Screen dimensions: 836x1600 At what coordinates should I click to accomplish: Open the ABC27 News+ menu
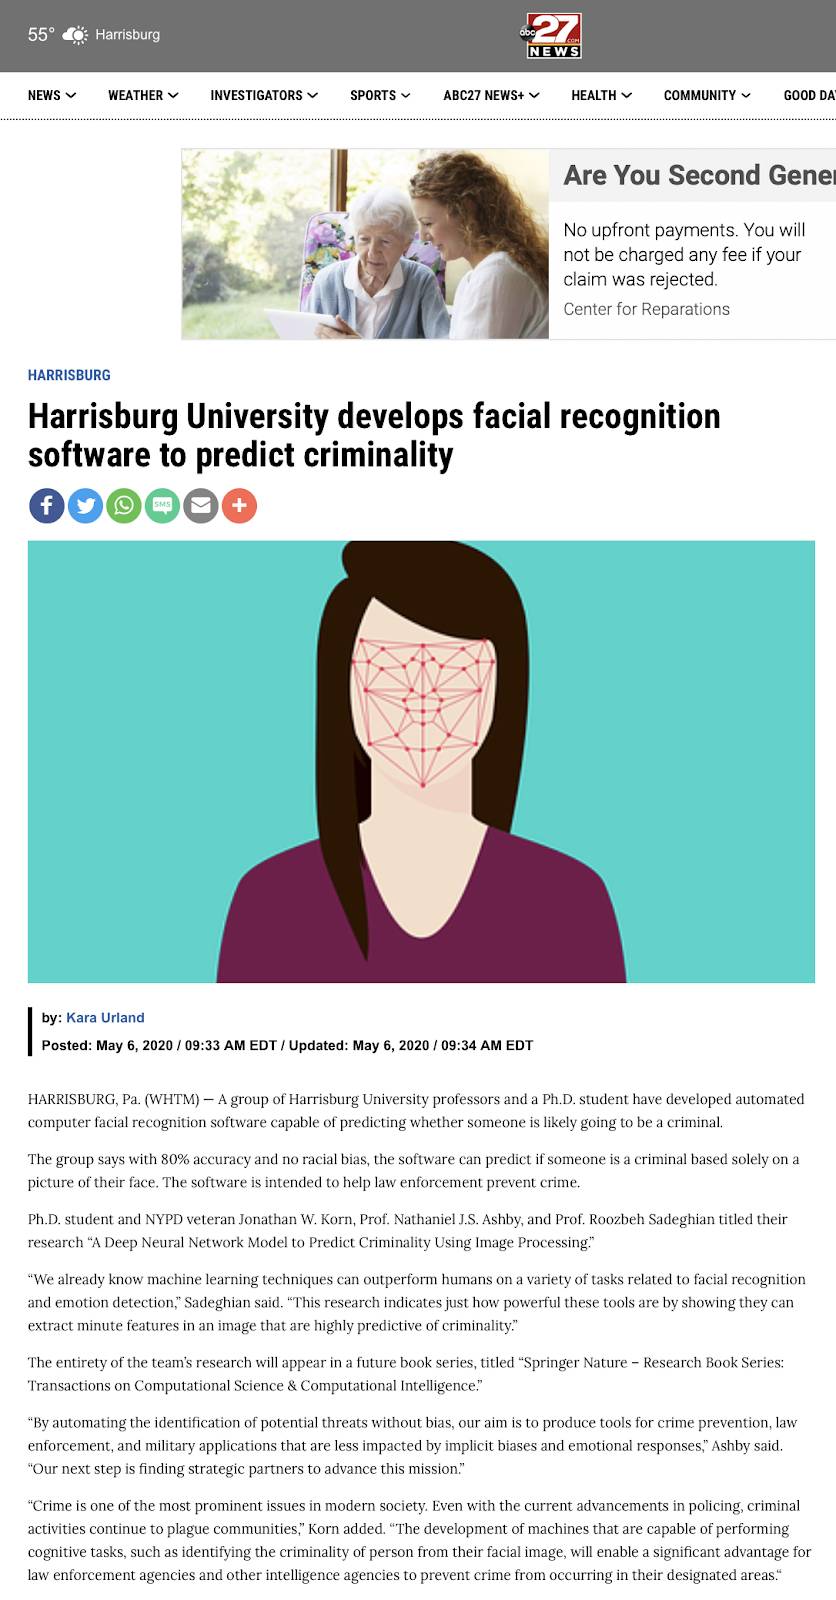click(x=491, y=95)
